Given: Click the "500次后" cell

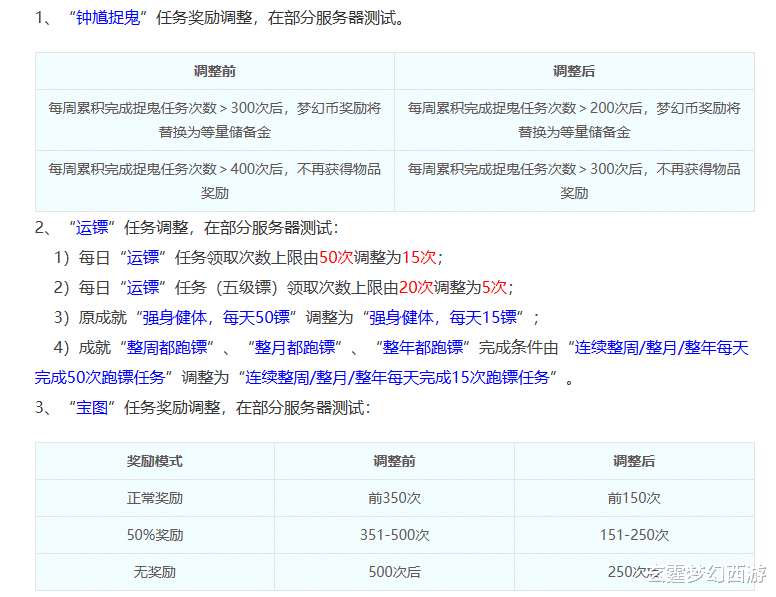Looking at the screenshot, I should point(394,572).
